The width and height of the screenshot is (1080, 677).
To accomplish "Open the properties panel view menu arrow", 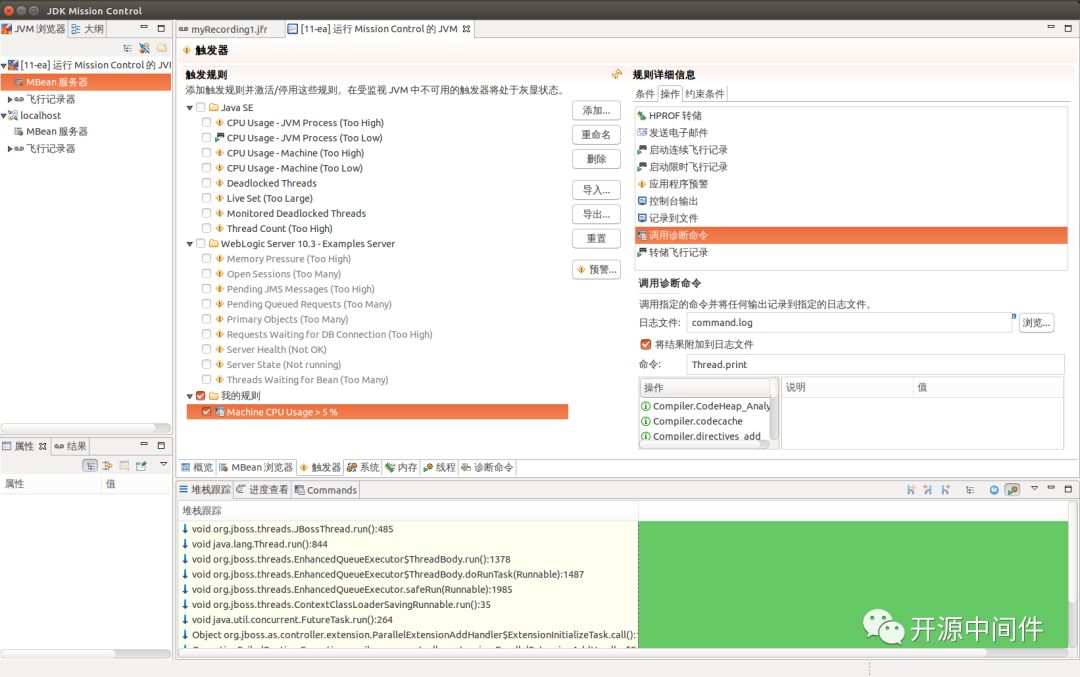I will click(163, 464).
